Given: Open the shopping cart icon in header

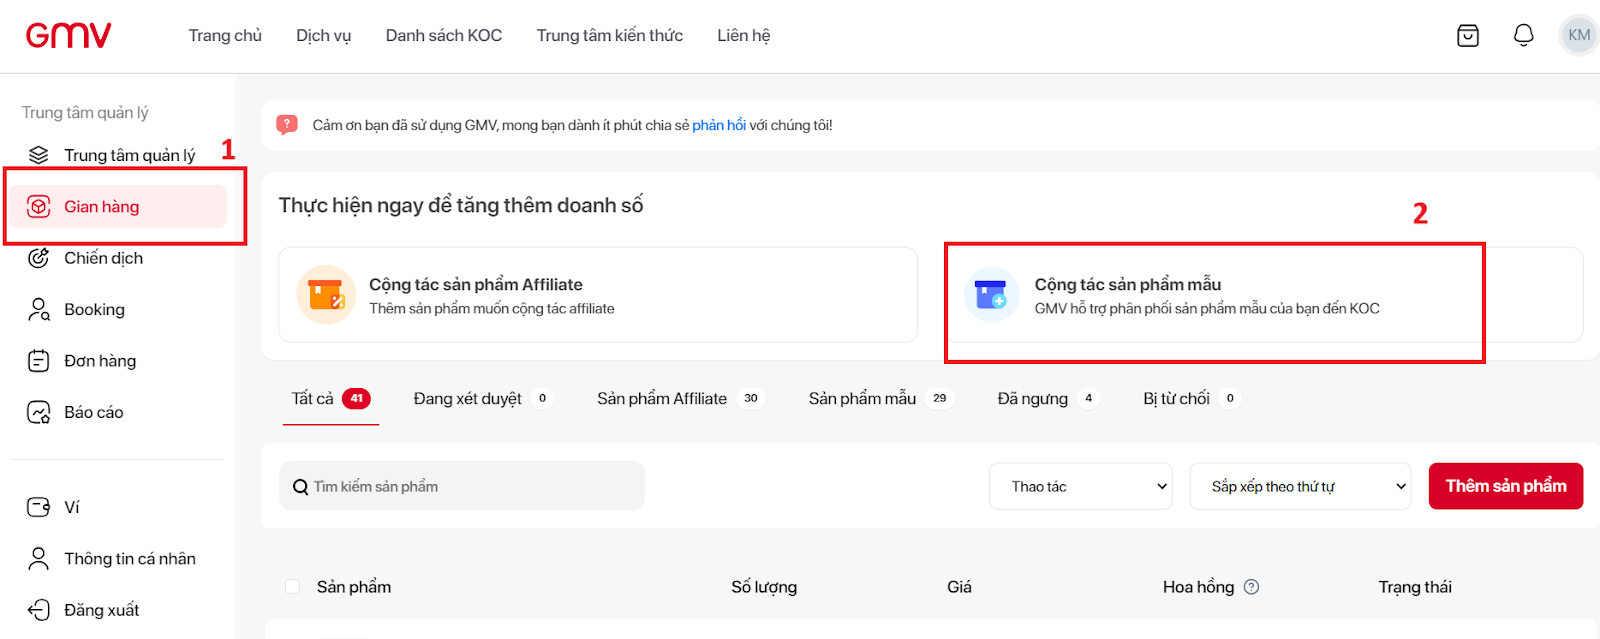Looking at the screenshot, I should [1468, 36].
